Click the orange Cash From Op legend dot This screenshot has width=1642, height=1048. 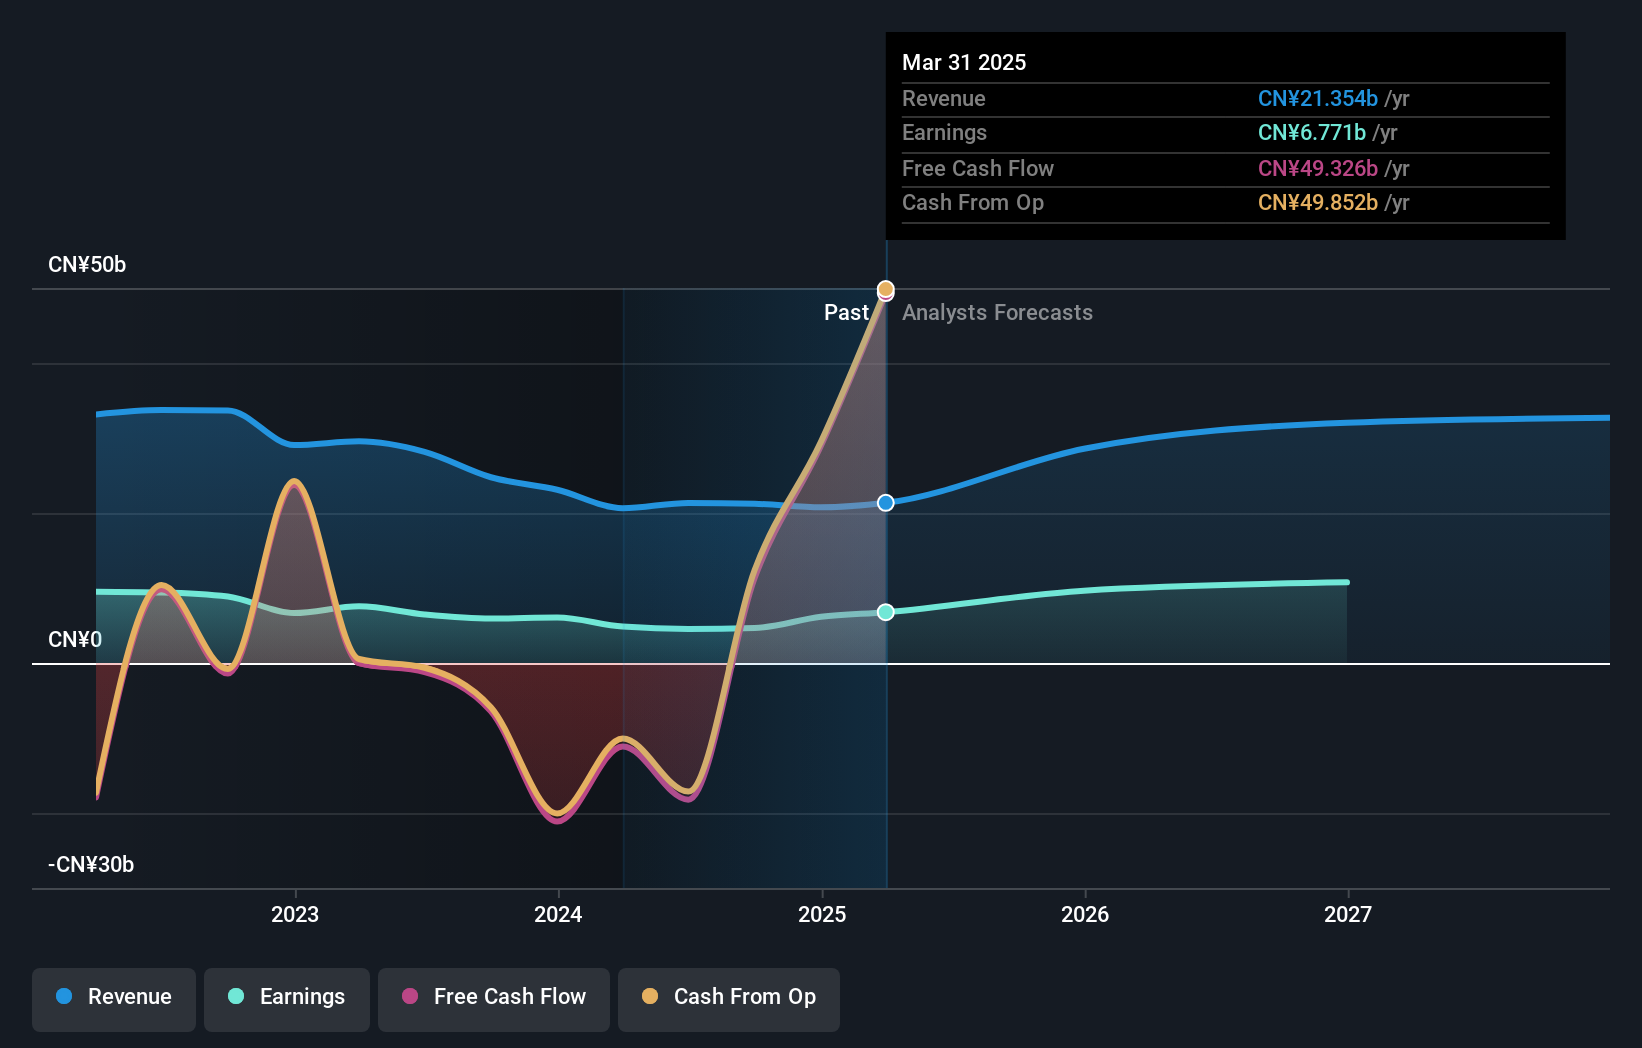pos(650,997)
